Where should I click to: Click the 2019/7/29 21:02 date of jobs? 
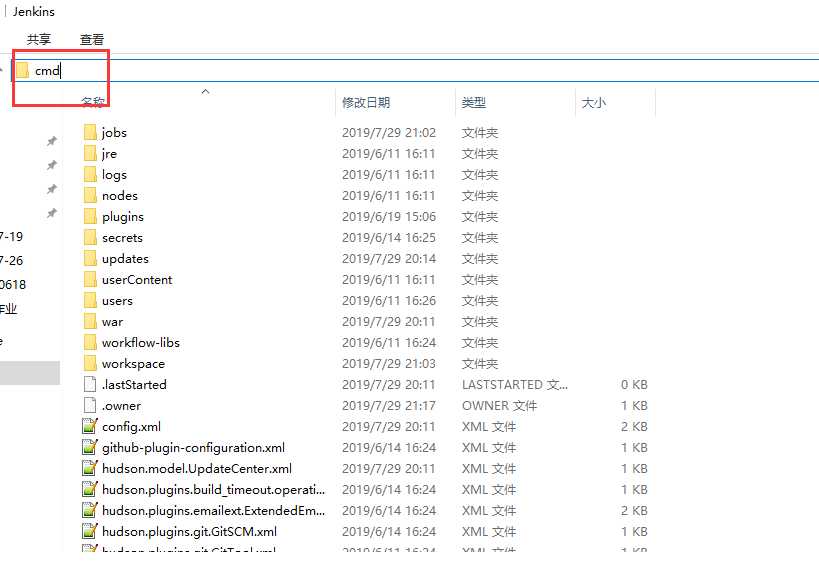389,133
